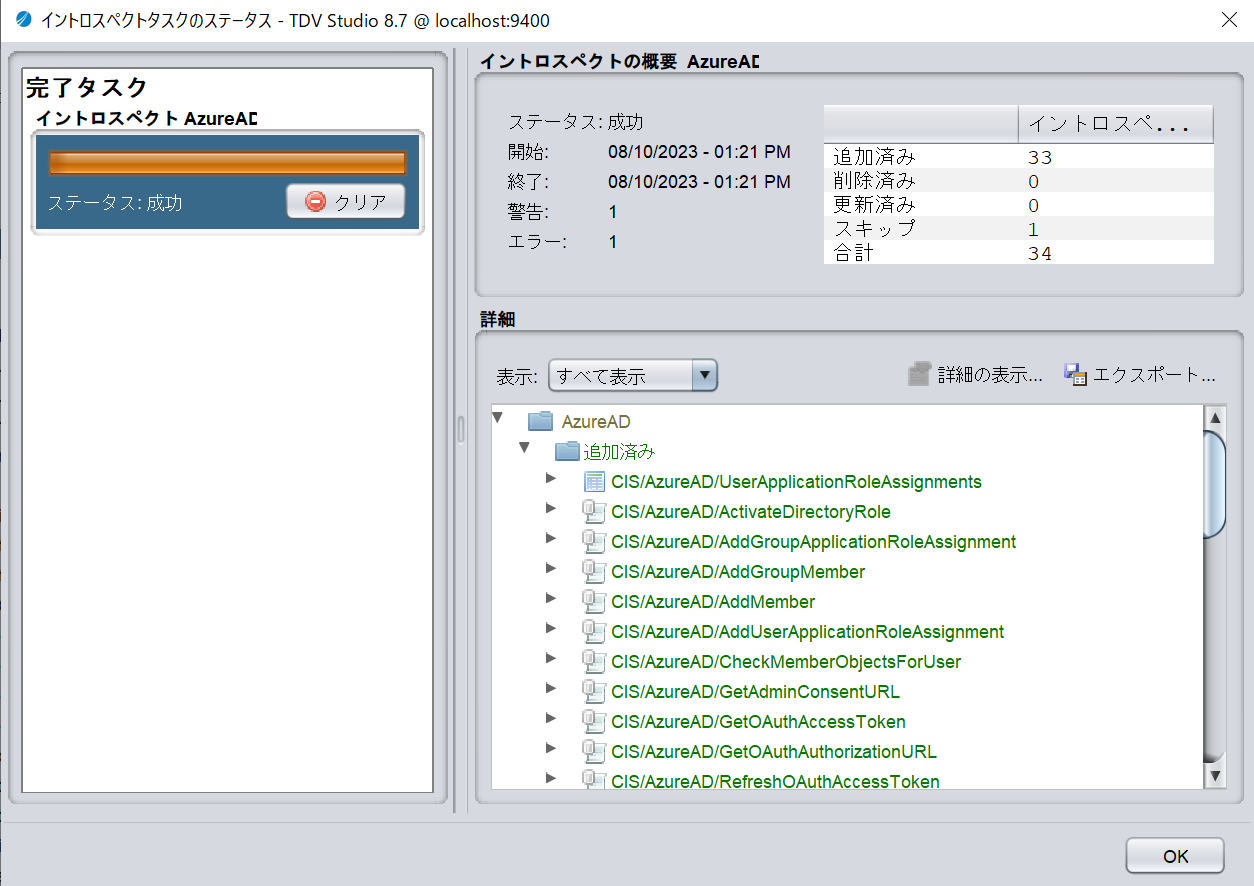Select CIS/AzureAD/ActivateDirectoryRole row text
This screenshot has height=886, width=1254.
(751, 512)
